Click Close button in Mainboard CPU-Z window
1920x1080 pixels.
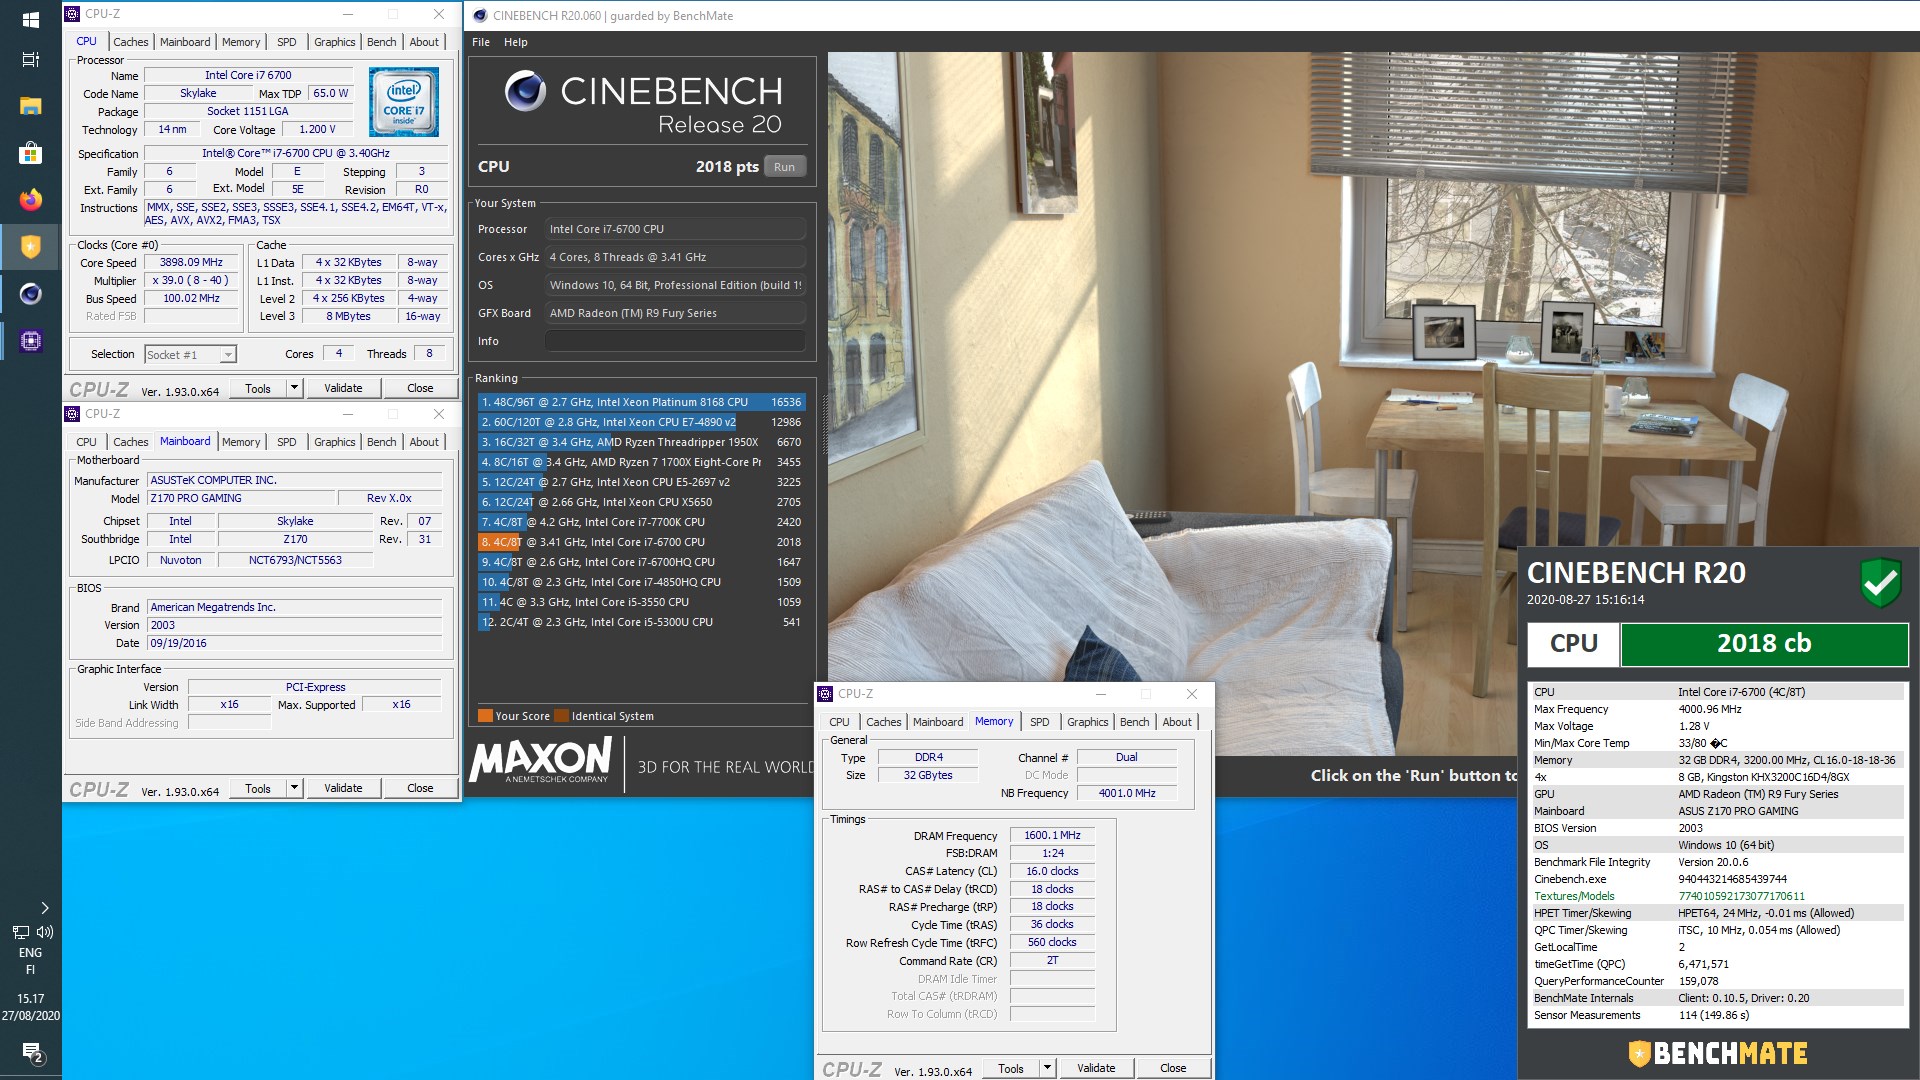pyautogui.click(x=420, y=788)
